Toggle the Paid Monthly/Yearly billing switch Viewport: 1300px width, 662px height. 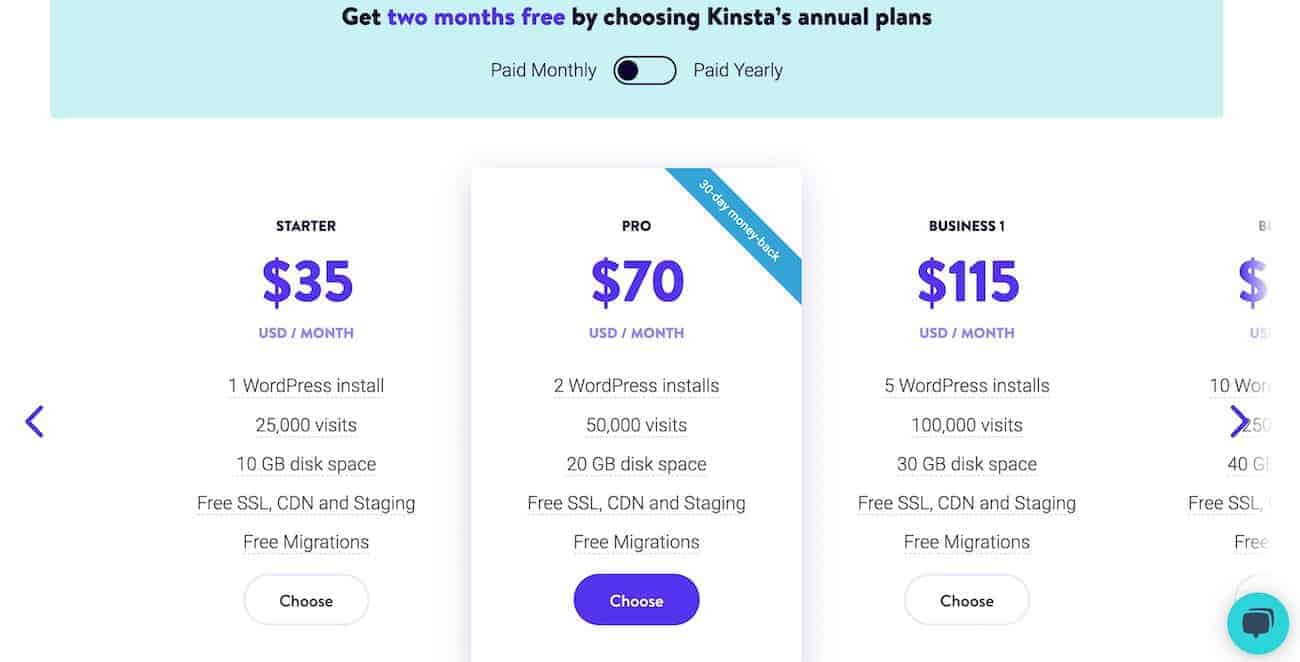(x=645, y=70)
